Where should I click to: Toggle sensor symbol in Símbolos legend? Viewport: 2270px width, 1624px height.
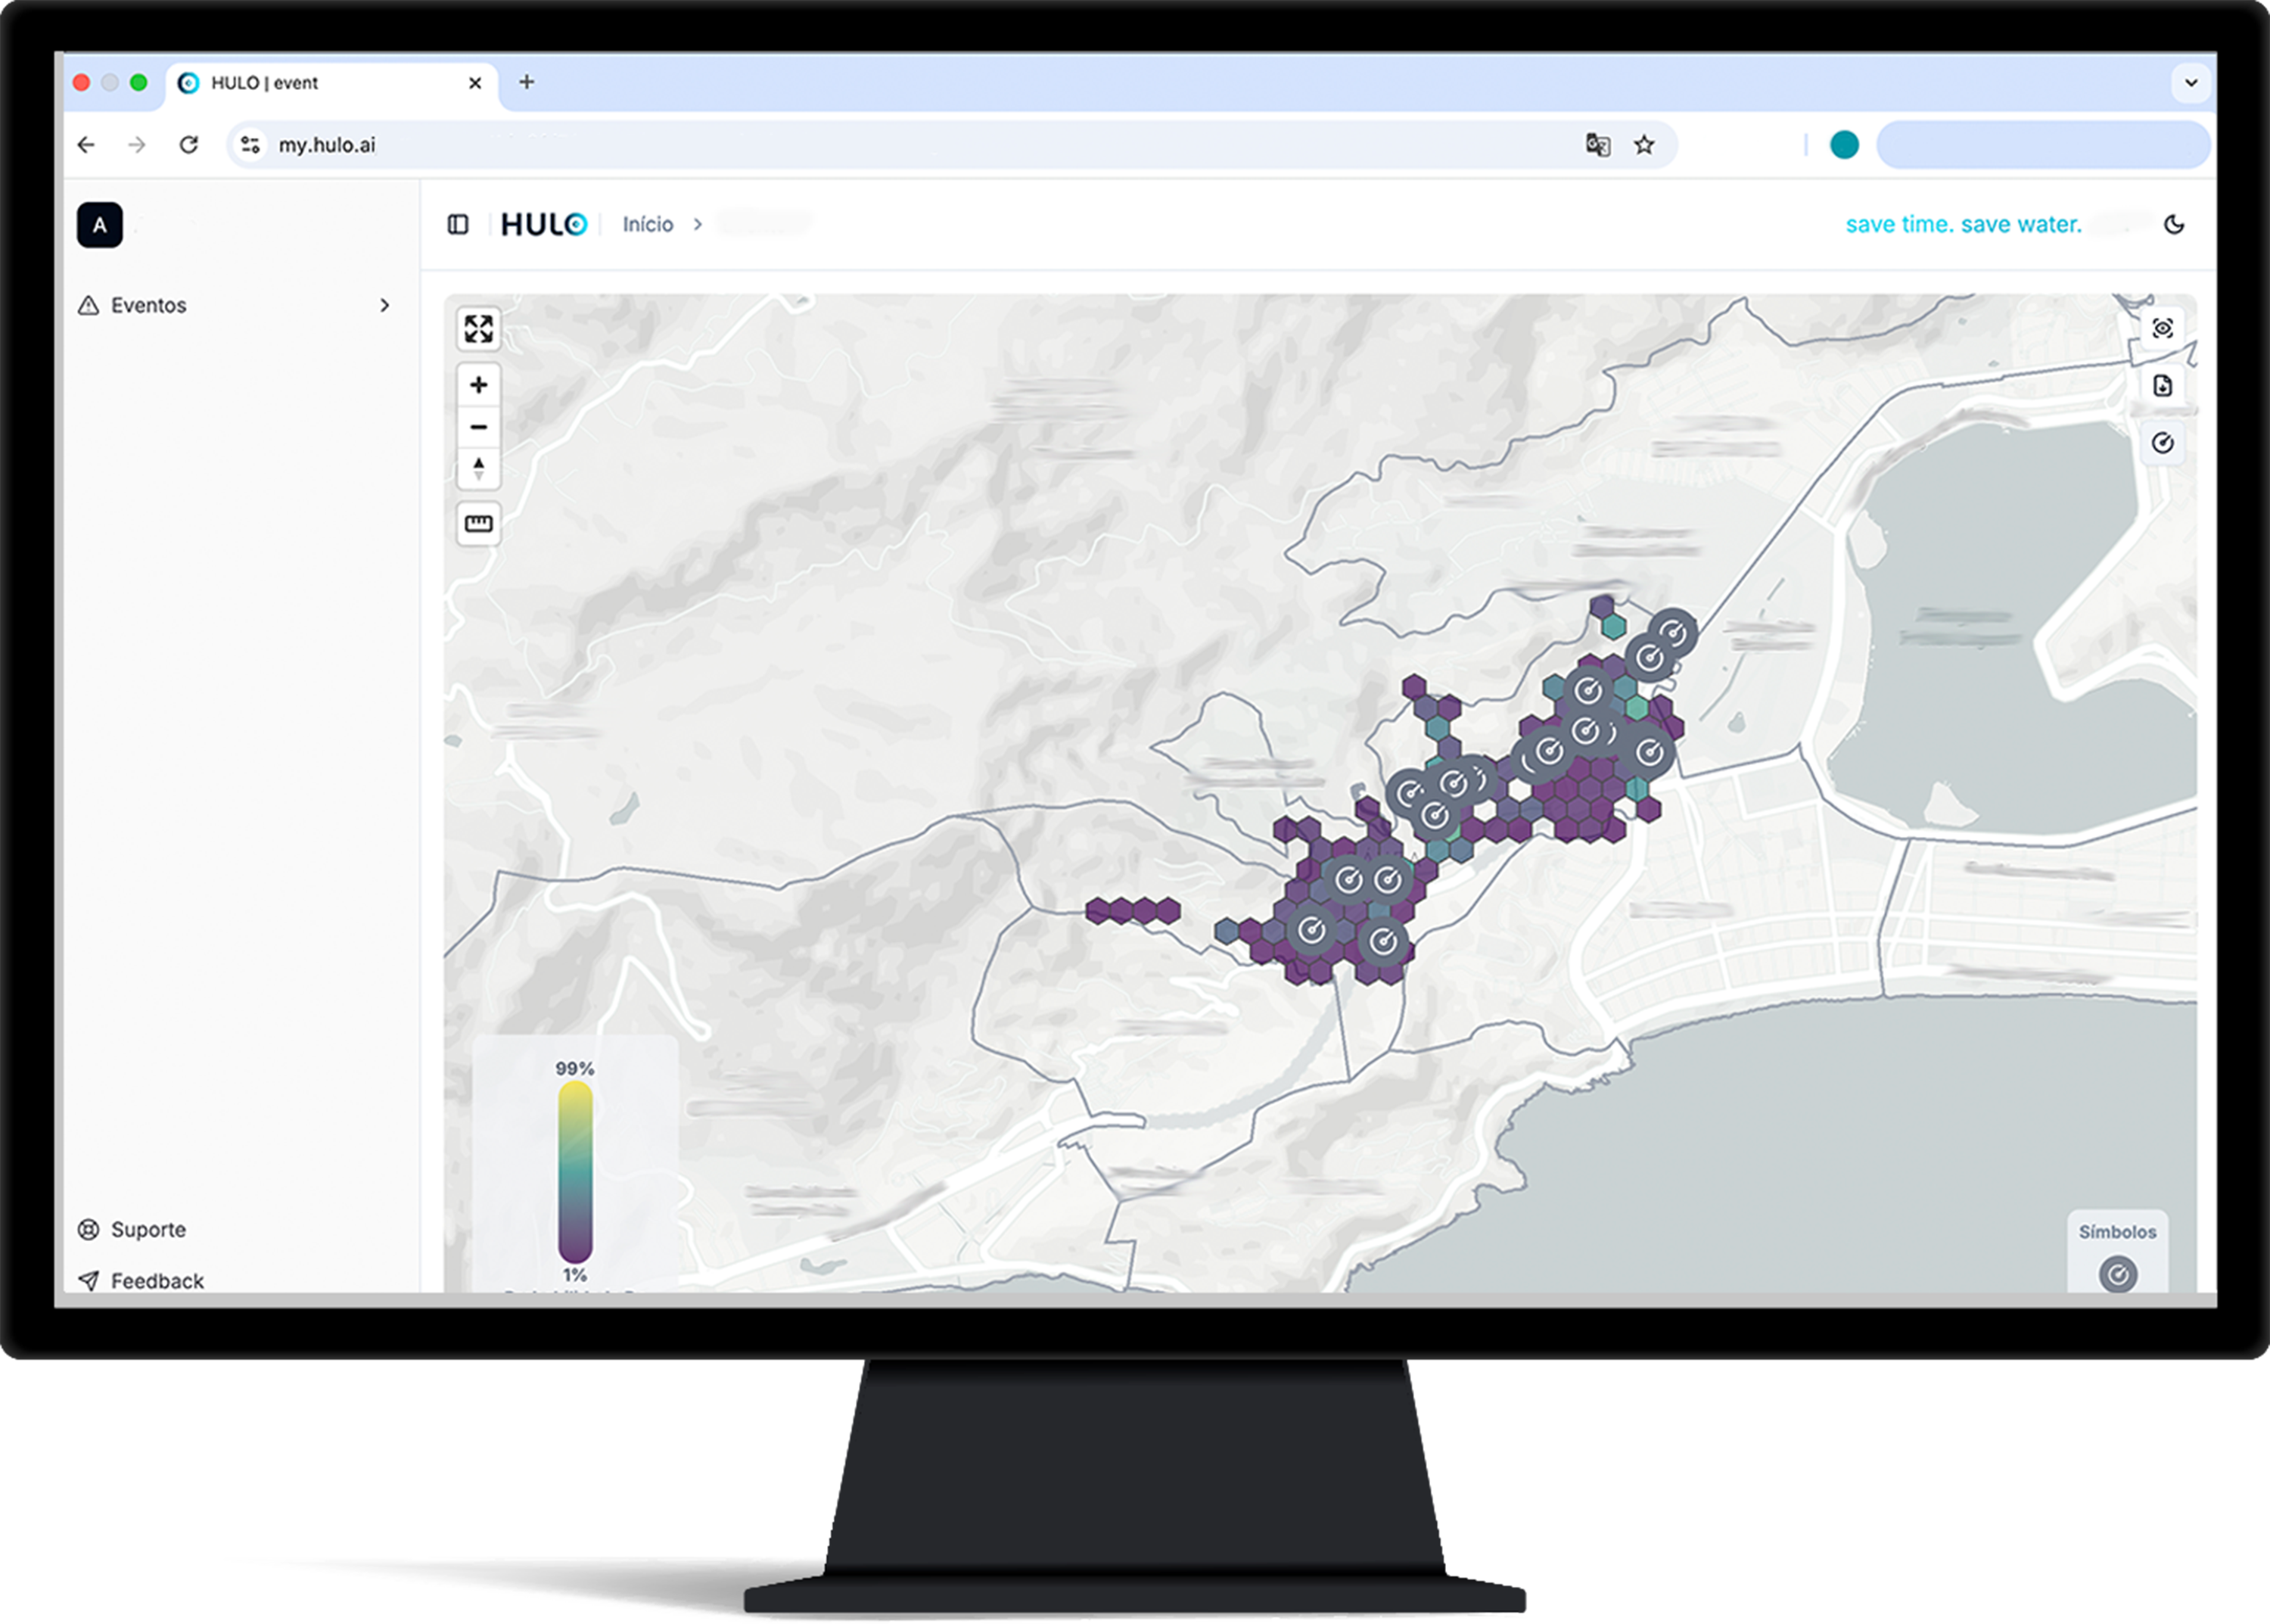2117,1274
